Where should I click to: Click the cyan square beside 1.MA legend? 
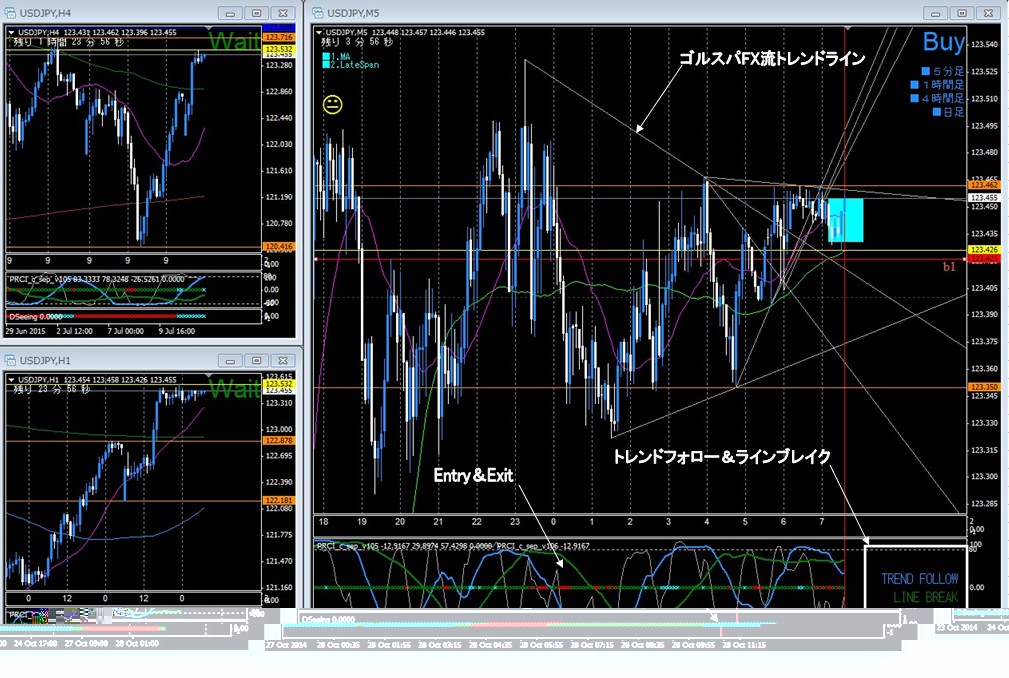pos(326,57)
